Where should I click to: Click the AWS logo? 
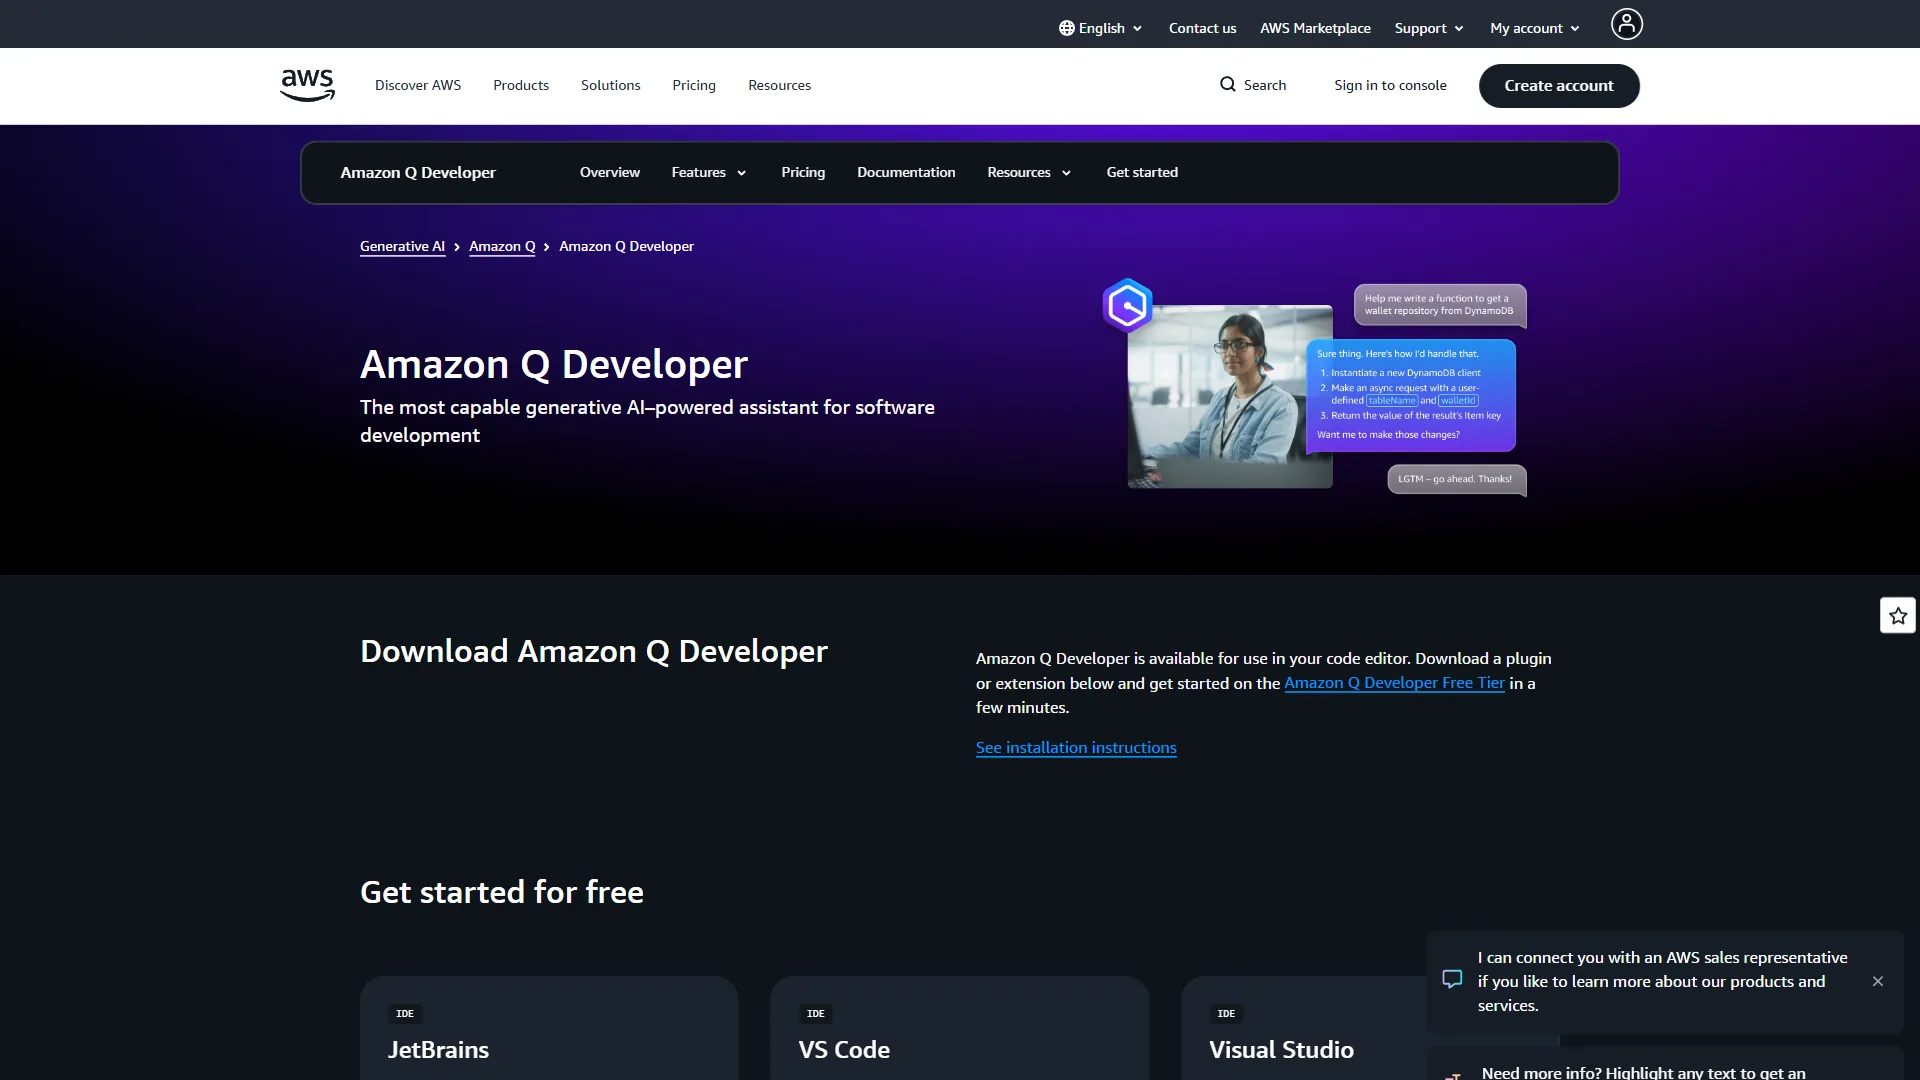307,85
